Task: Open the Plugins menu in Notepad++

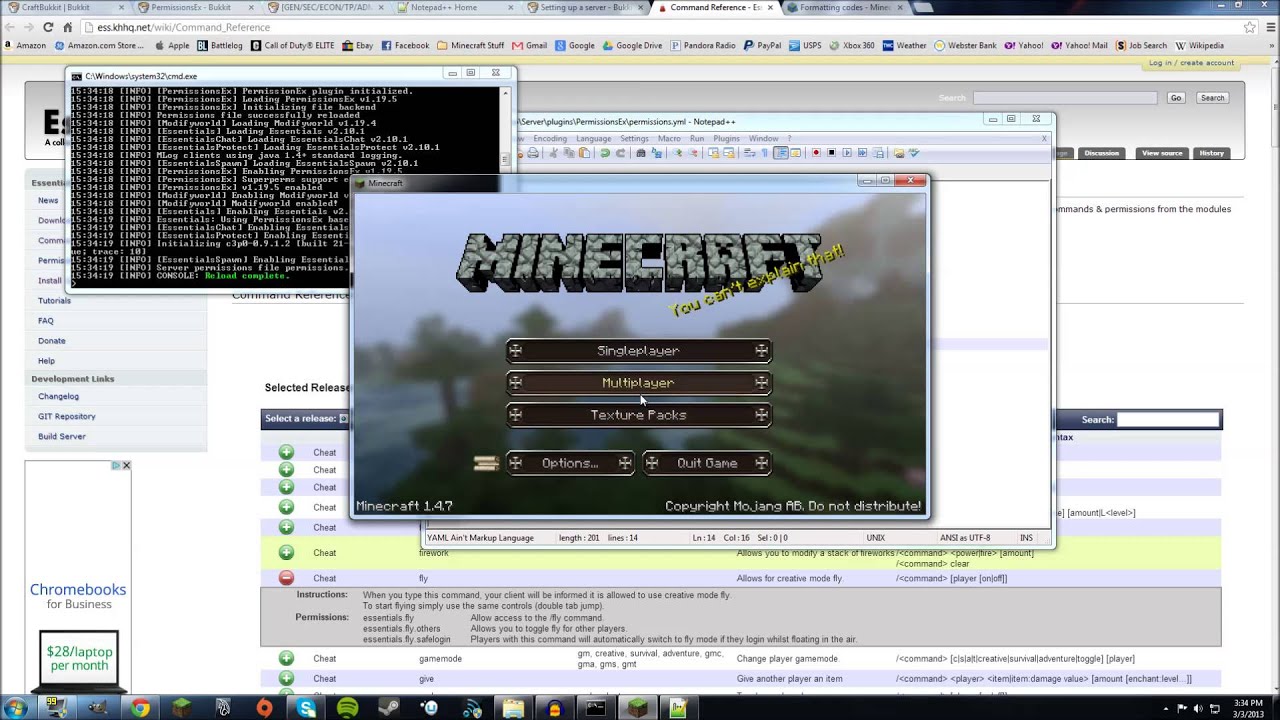Action: coord(726,139)
